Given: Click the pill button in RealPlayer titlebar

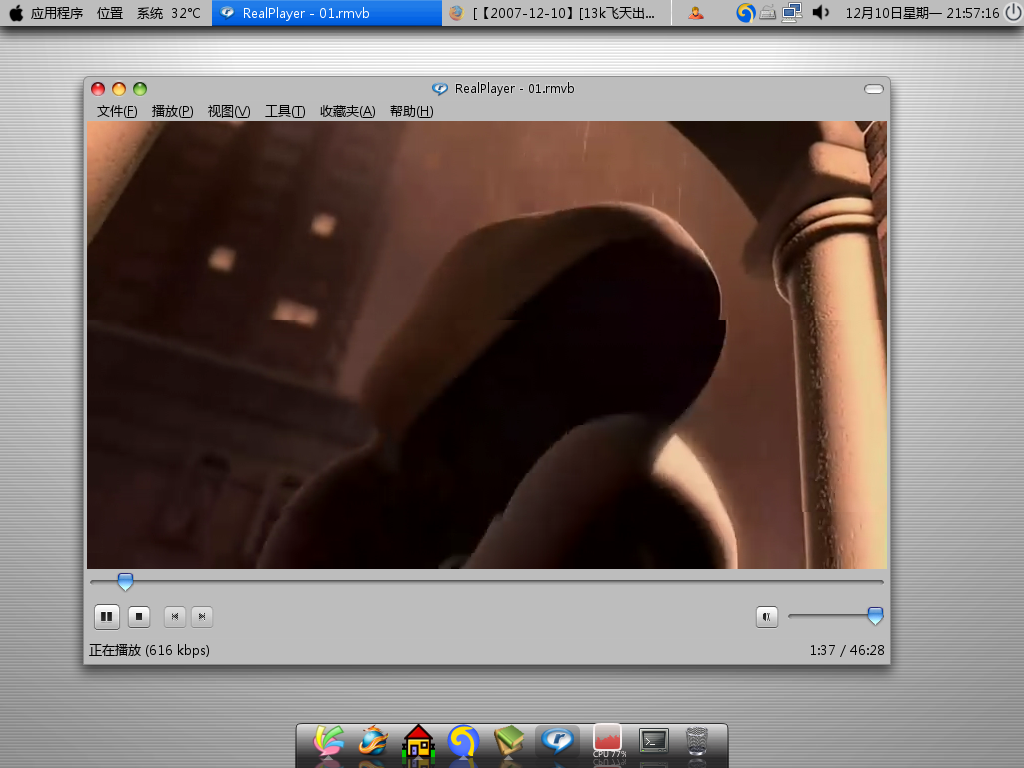Looking at the screenshot, I should coord(874,89).
